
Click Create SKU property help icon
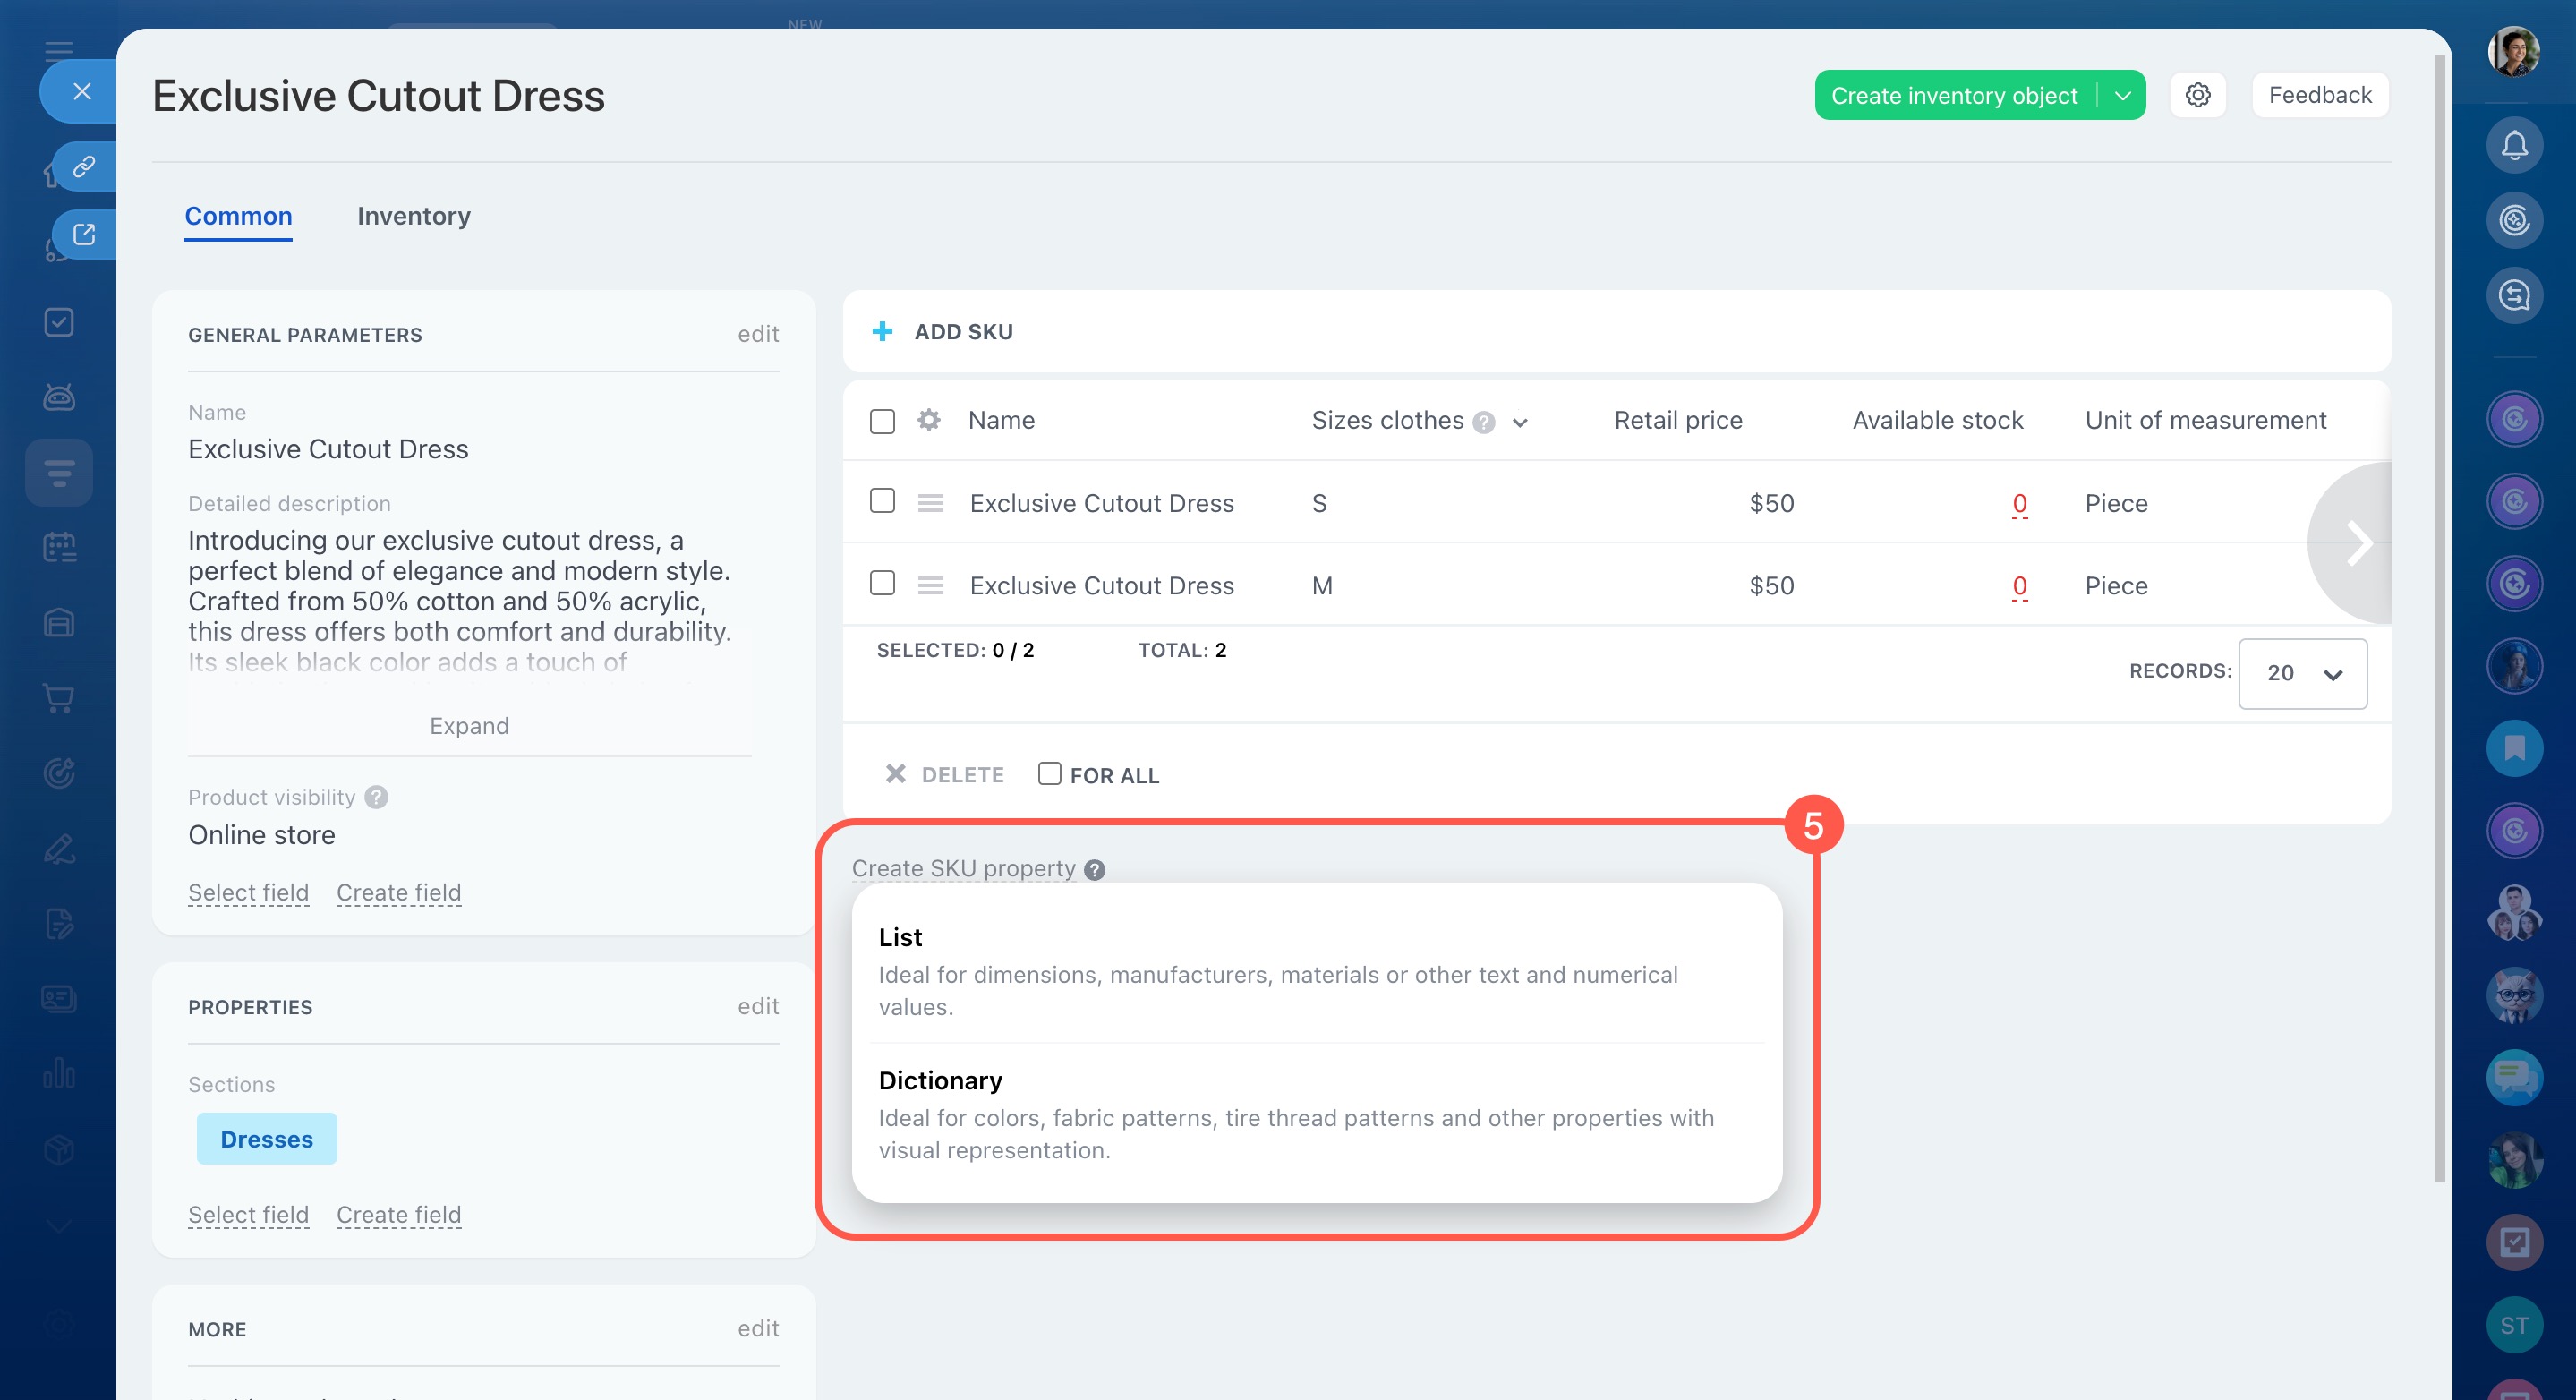pyautogui.click(x=1095, y=869)
